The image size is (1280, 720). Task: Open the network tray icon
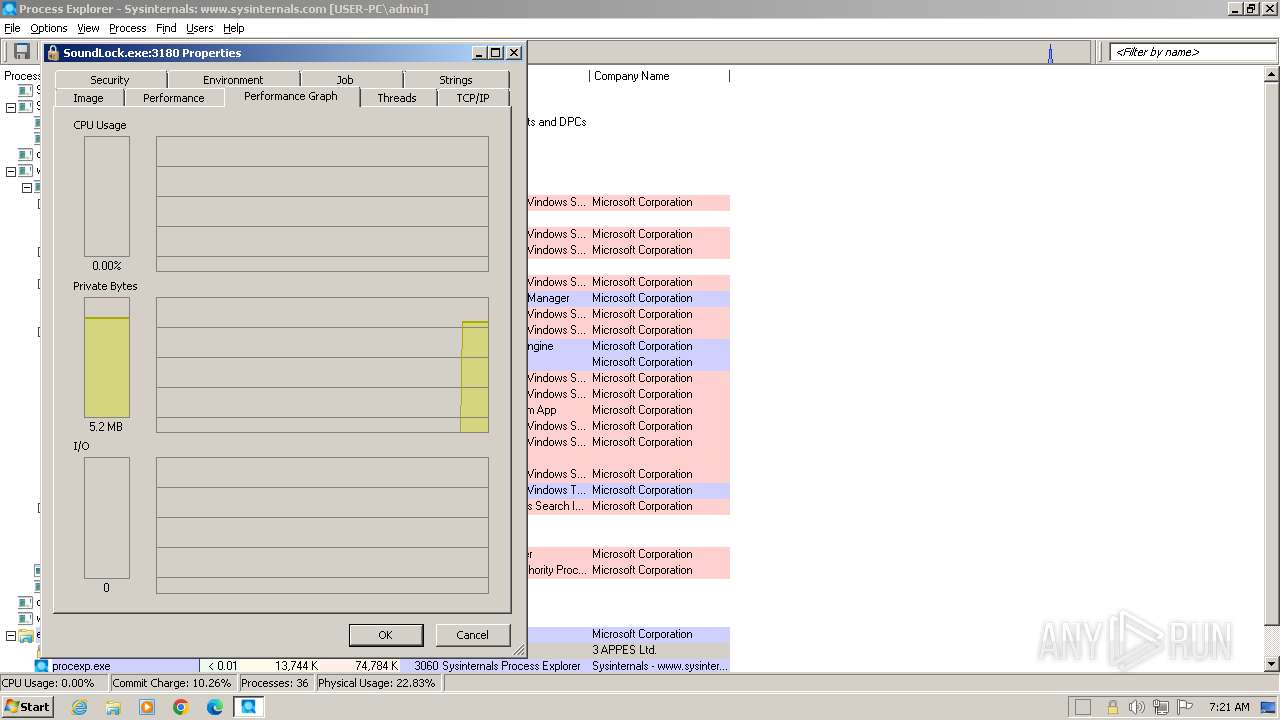point(1160,707)
